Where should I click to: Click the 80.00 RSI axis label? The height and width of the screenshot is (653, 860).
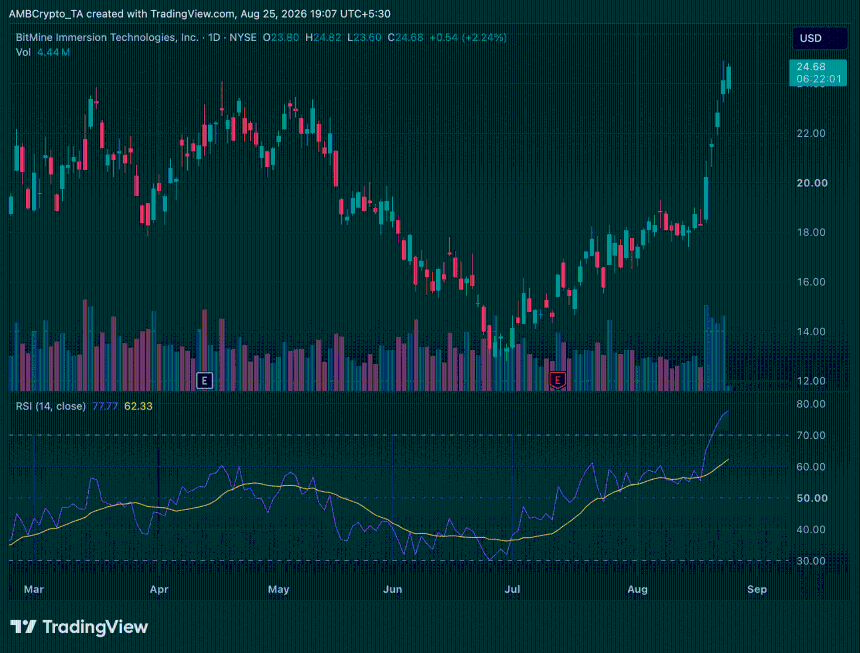[811, 404]
